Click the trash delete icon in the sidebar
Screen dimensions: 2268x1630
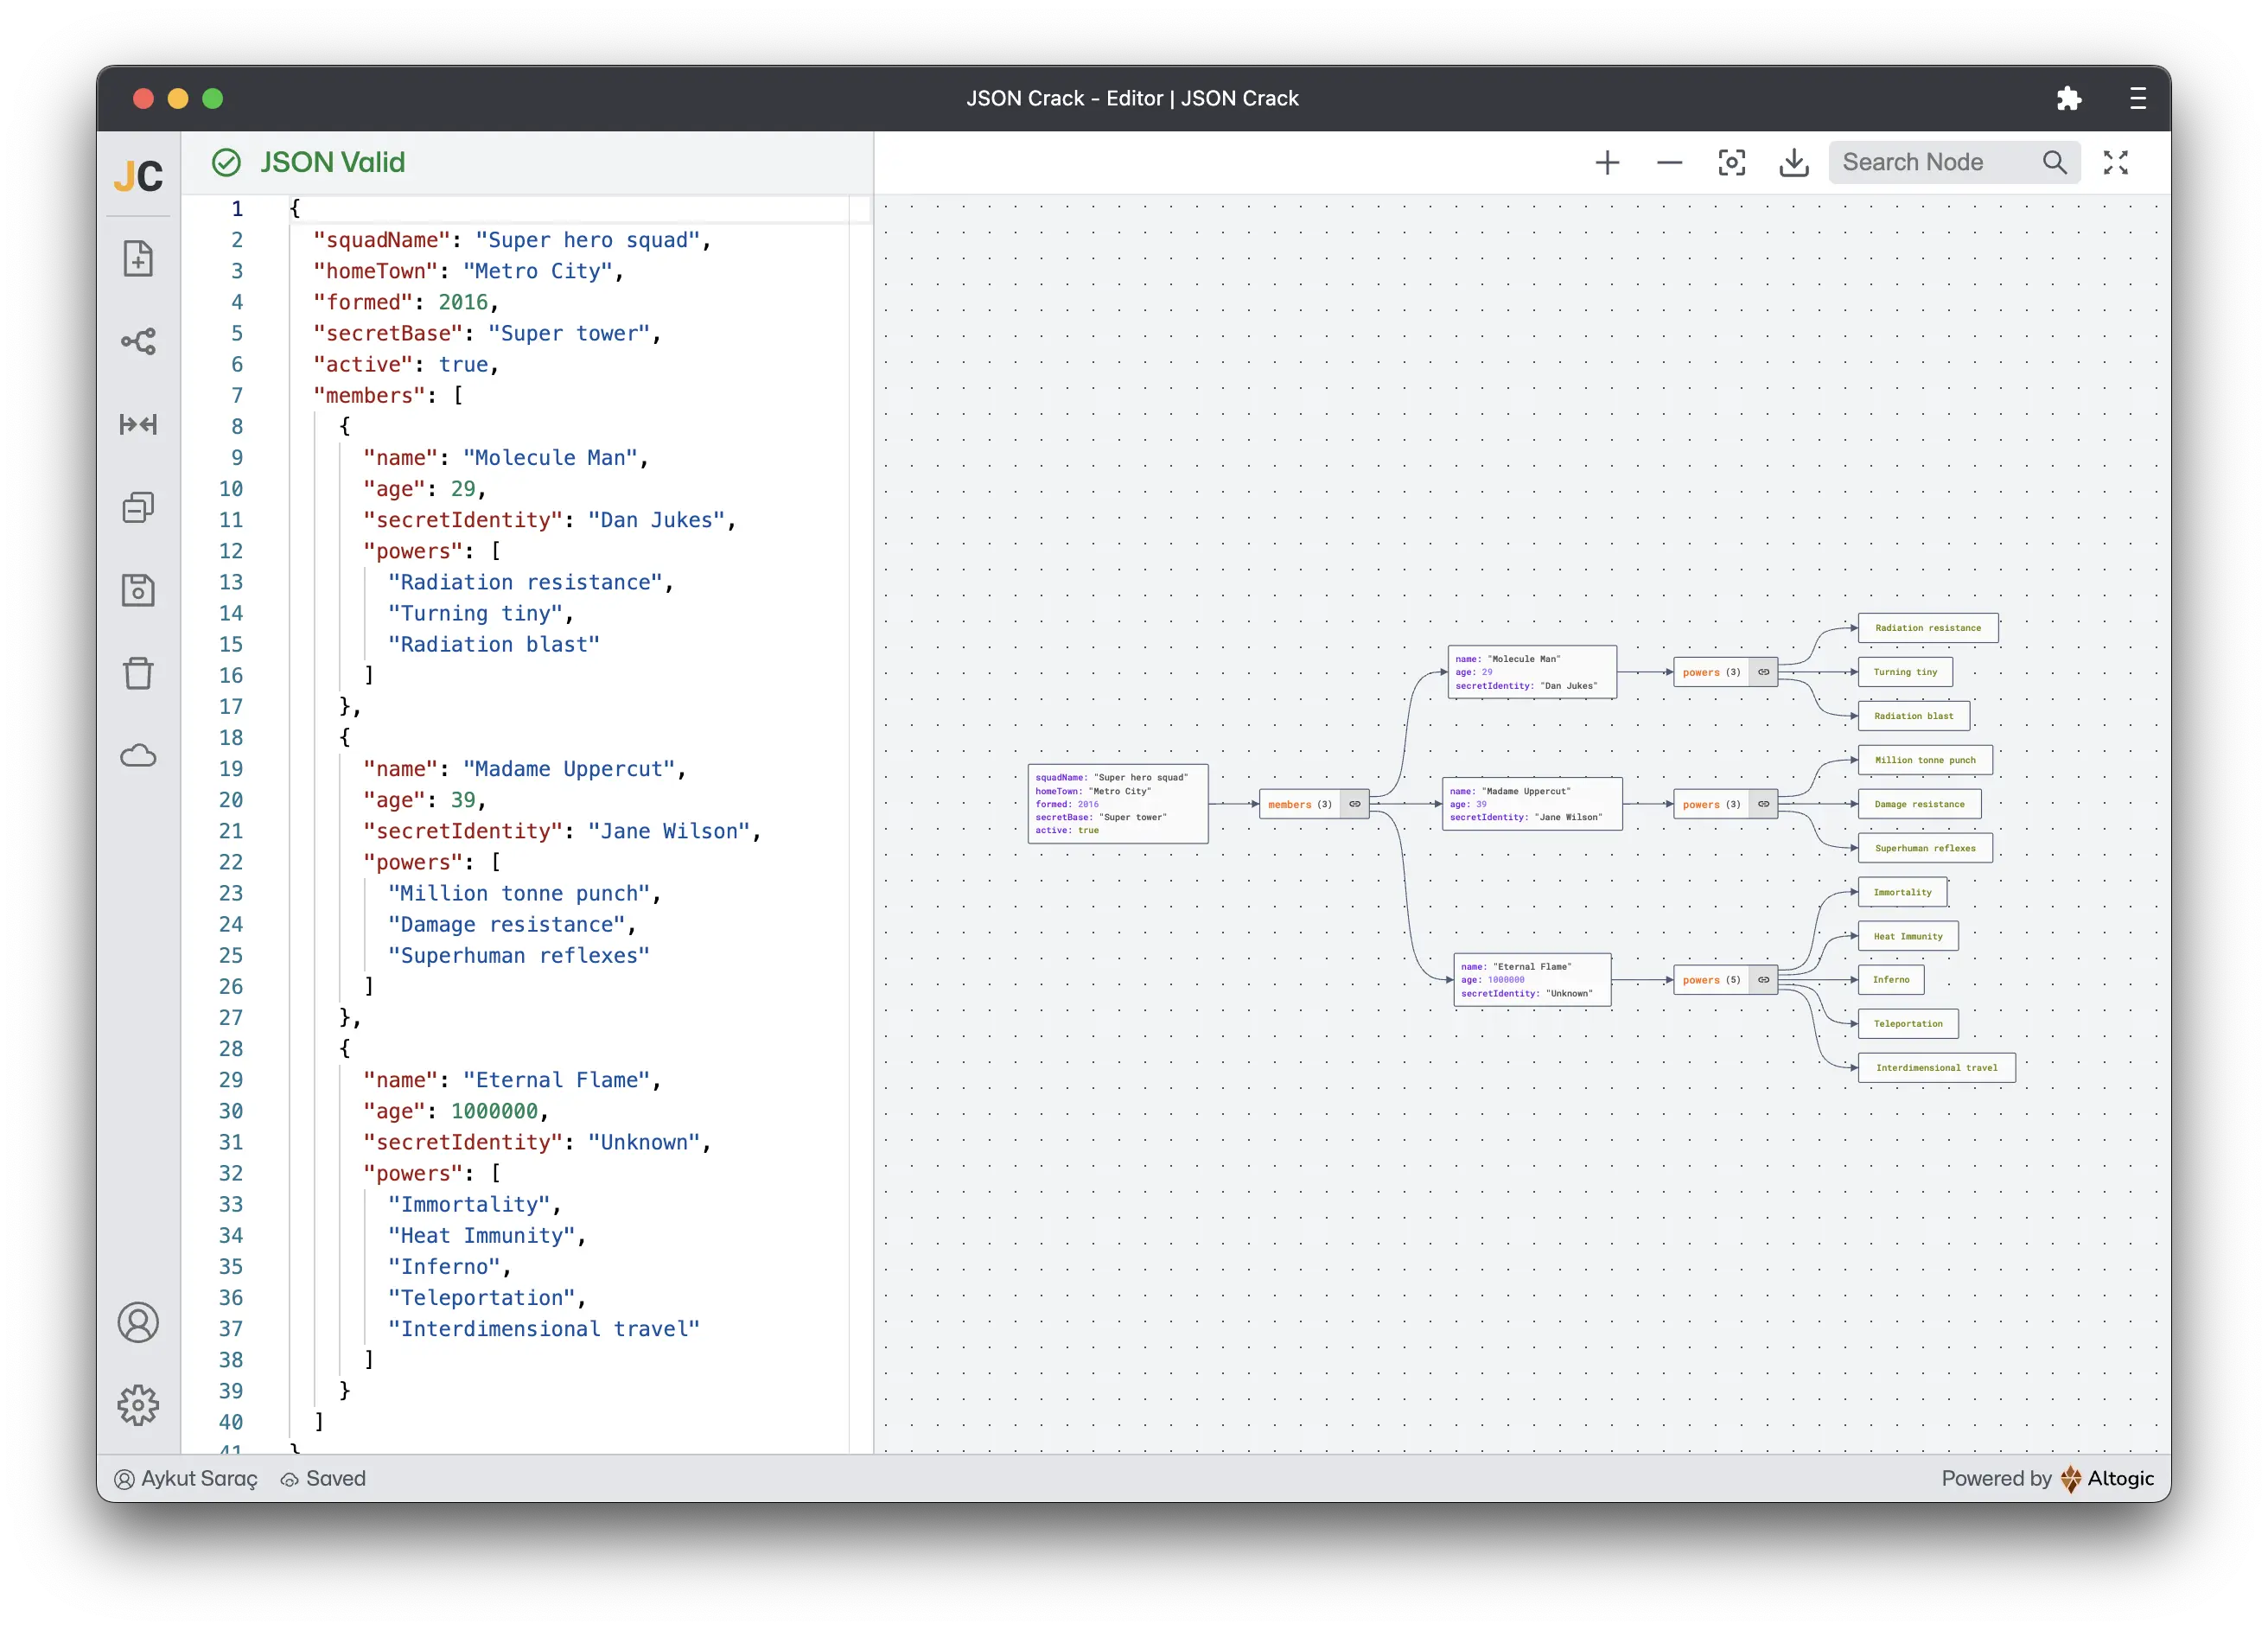(x=138, y=673)
